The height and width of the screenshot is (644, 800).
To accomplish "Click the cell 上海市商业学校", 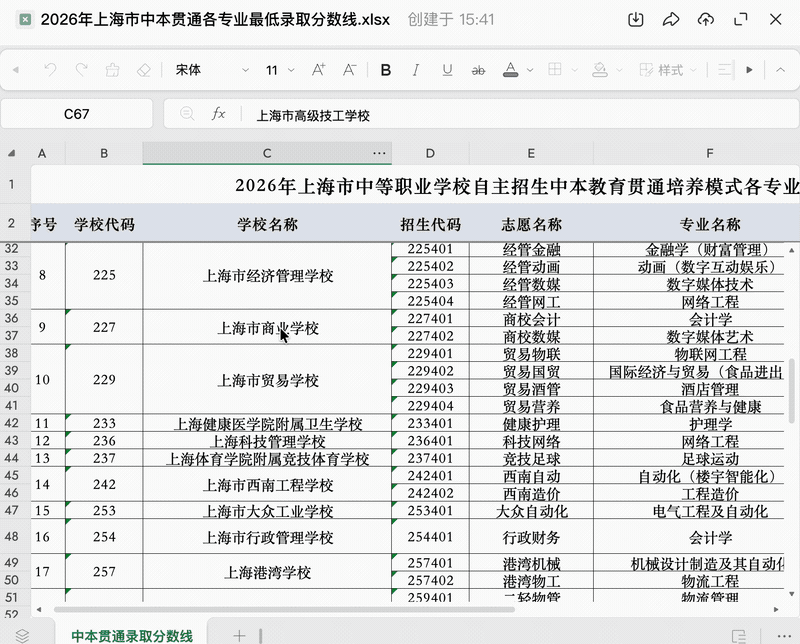I will pyautogui.click(x=267, y=327).
